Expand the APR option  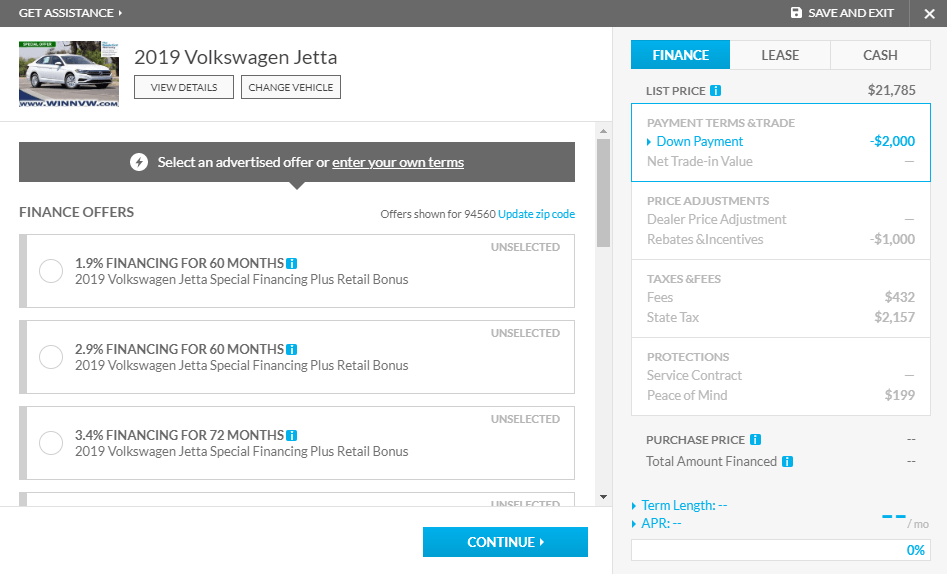click(x=656, y=523)
